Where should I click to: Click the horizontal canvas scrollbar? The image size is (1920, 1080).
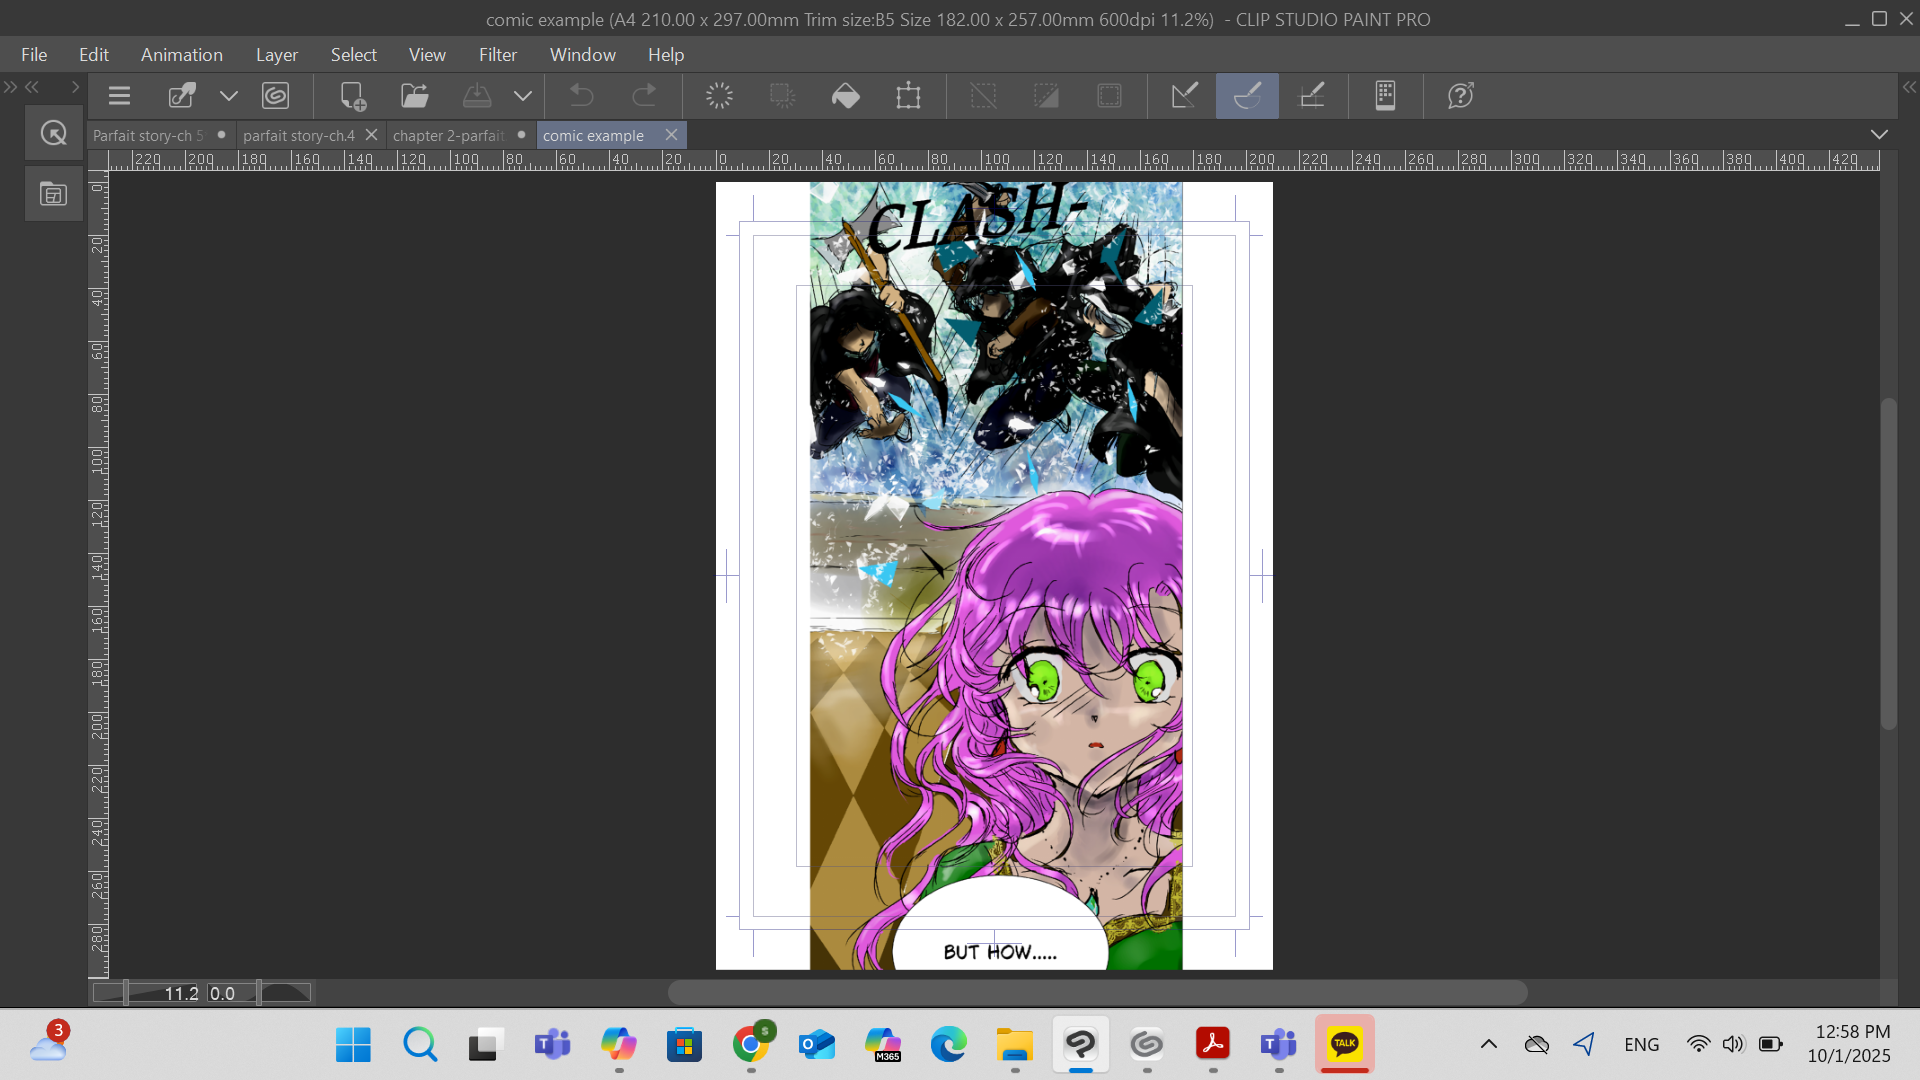coord(1097,992)
